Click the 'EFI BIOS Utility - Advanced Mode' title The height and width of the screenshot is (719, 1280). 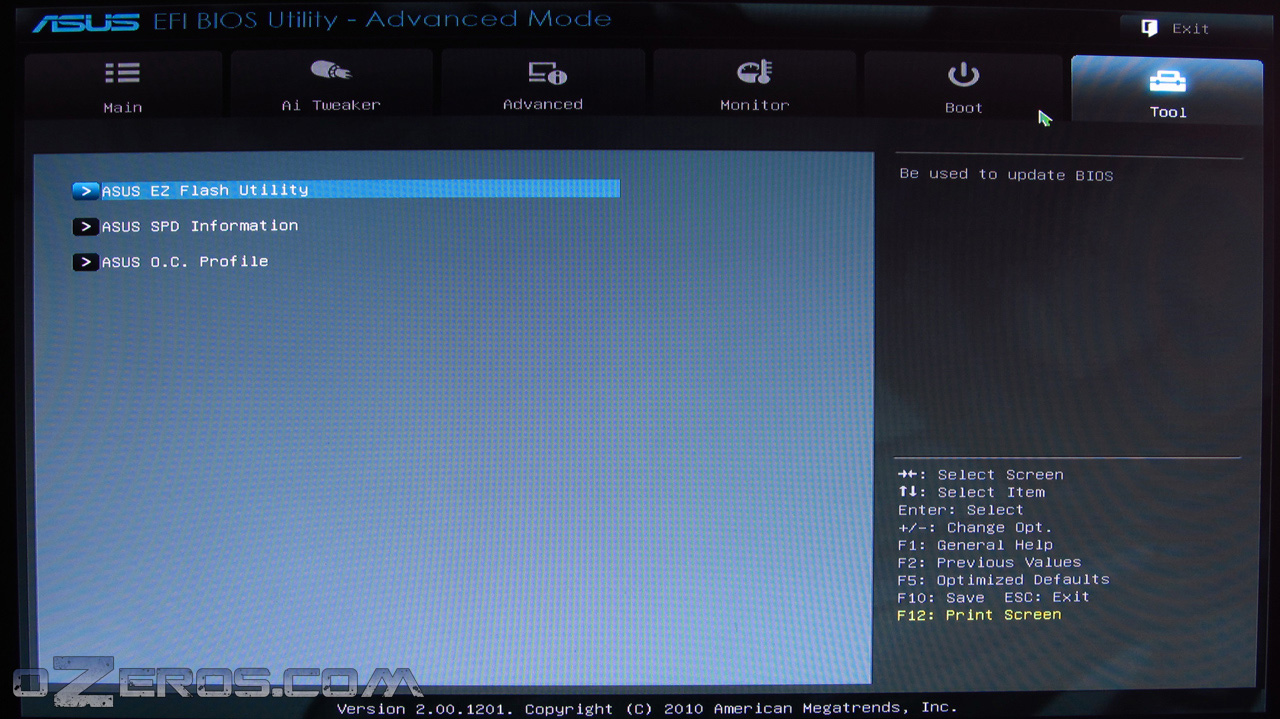tap(382, 20)
